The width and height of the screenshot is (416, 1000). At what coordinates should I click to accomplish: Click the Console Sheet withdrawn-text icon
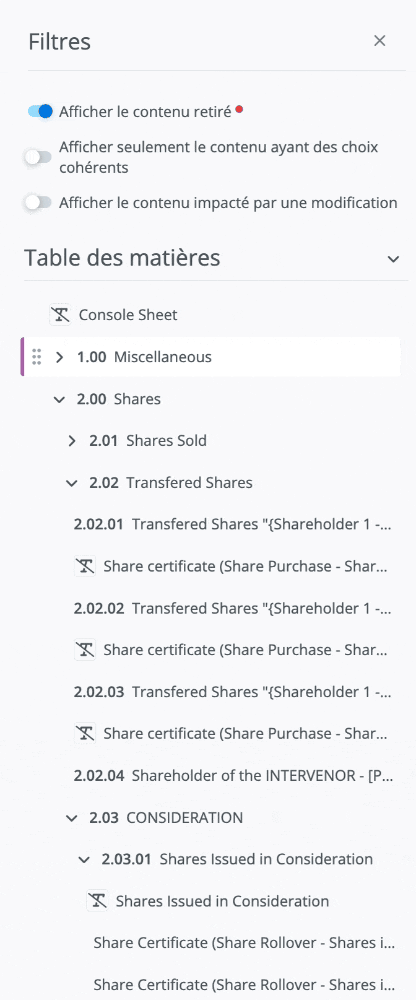point(60,314)
